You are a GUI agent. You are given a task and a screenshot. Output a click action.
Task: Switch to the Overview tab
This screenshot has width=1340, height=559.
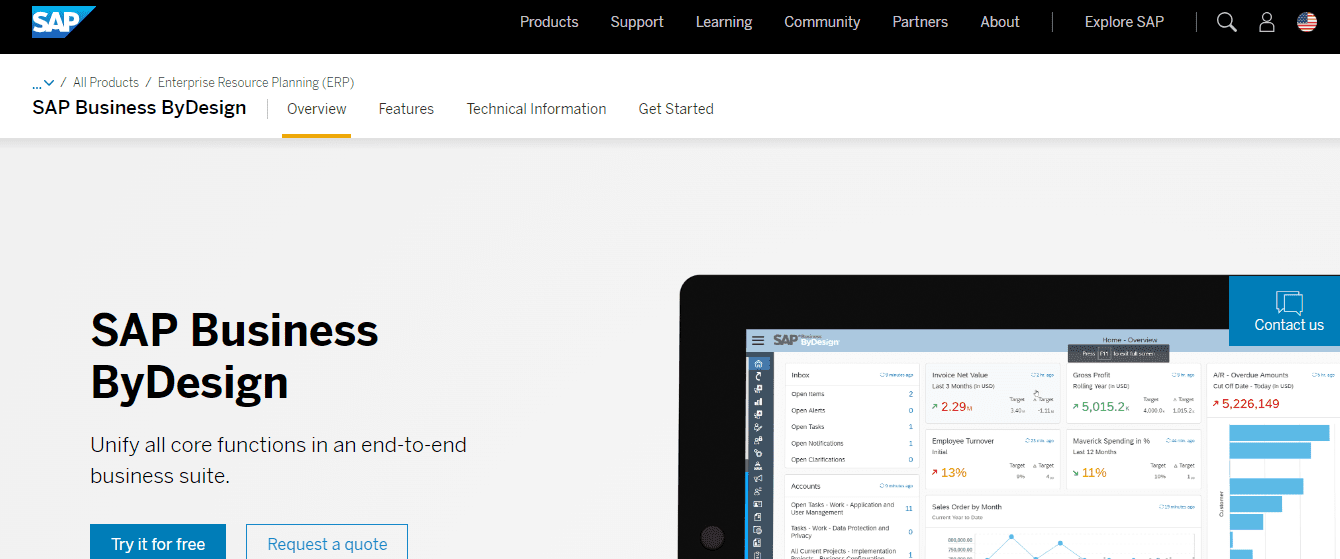316,109
